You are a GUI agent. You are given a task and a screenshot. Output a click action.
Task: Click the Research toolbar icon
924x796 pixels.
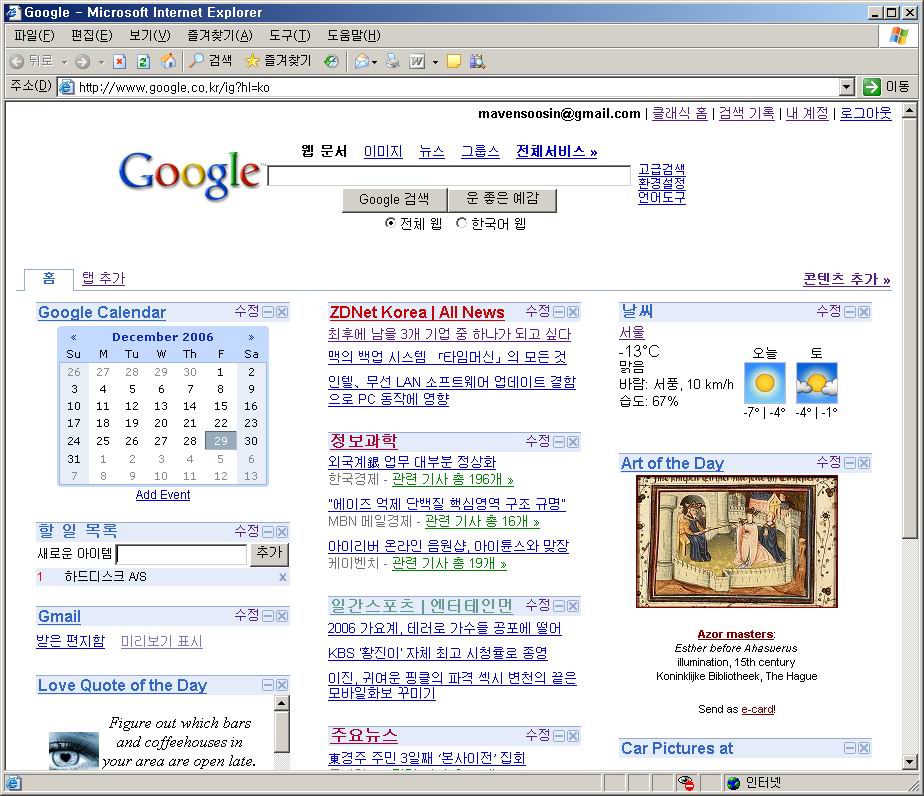[477, 61]
